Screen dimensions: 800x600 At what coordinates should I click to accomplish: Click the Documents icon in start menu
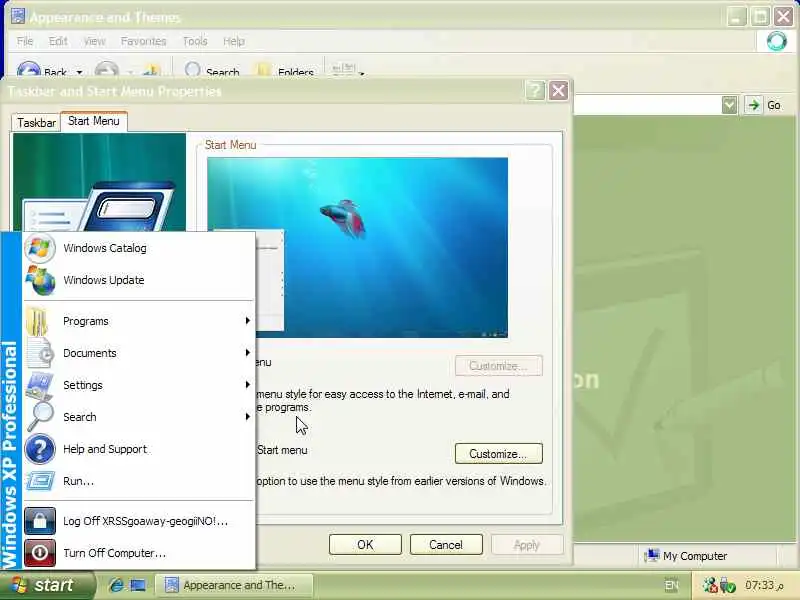pos(40,353)
